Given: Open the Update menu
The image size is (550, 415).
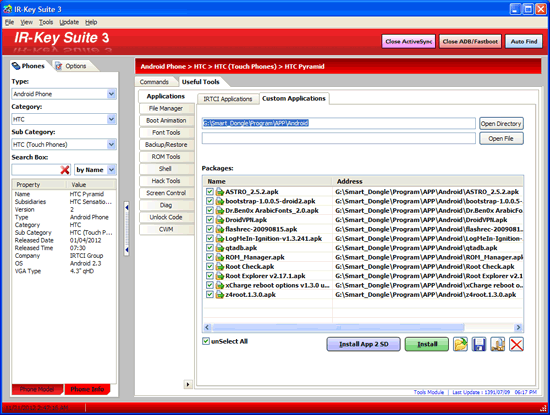Looking at the screenshot, I should pyautogui.click(x=69, y=22).
